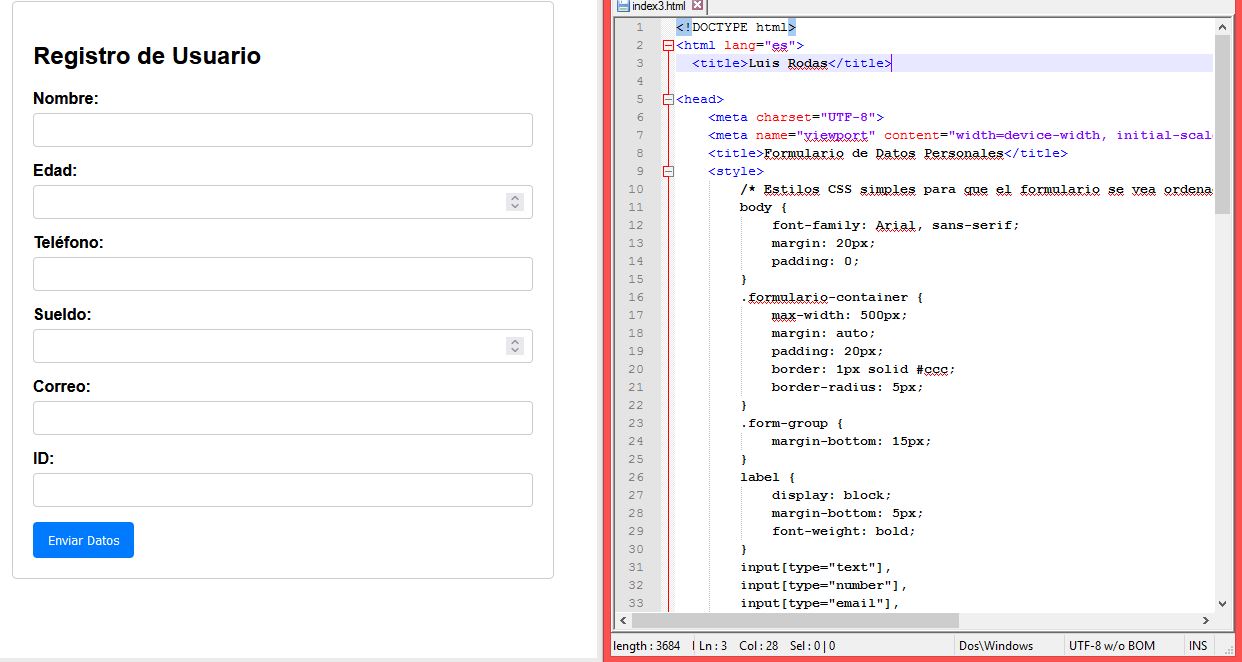Click into the Correo email field
1242x662 pixels.
coord(282,418)
